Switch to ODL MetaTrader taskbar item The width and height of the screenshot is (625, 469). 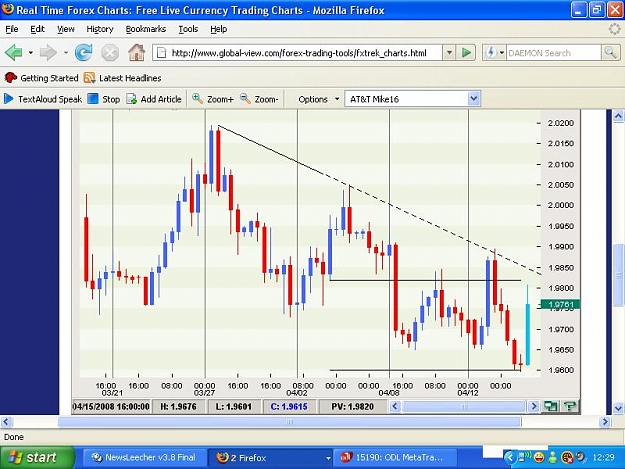396,457
